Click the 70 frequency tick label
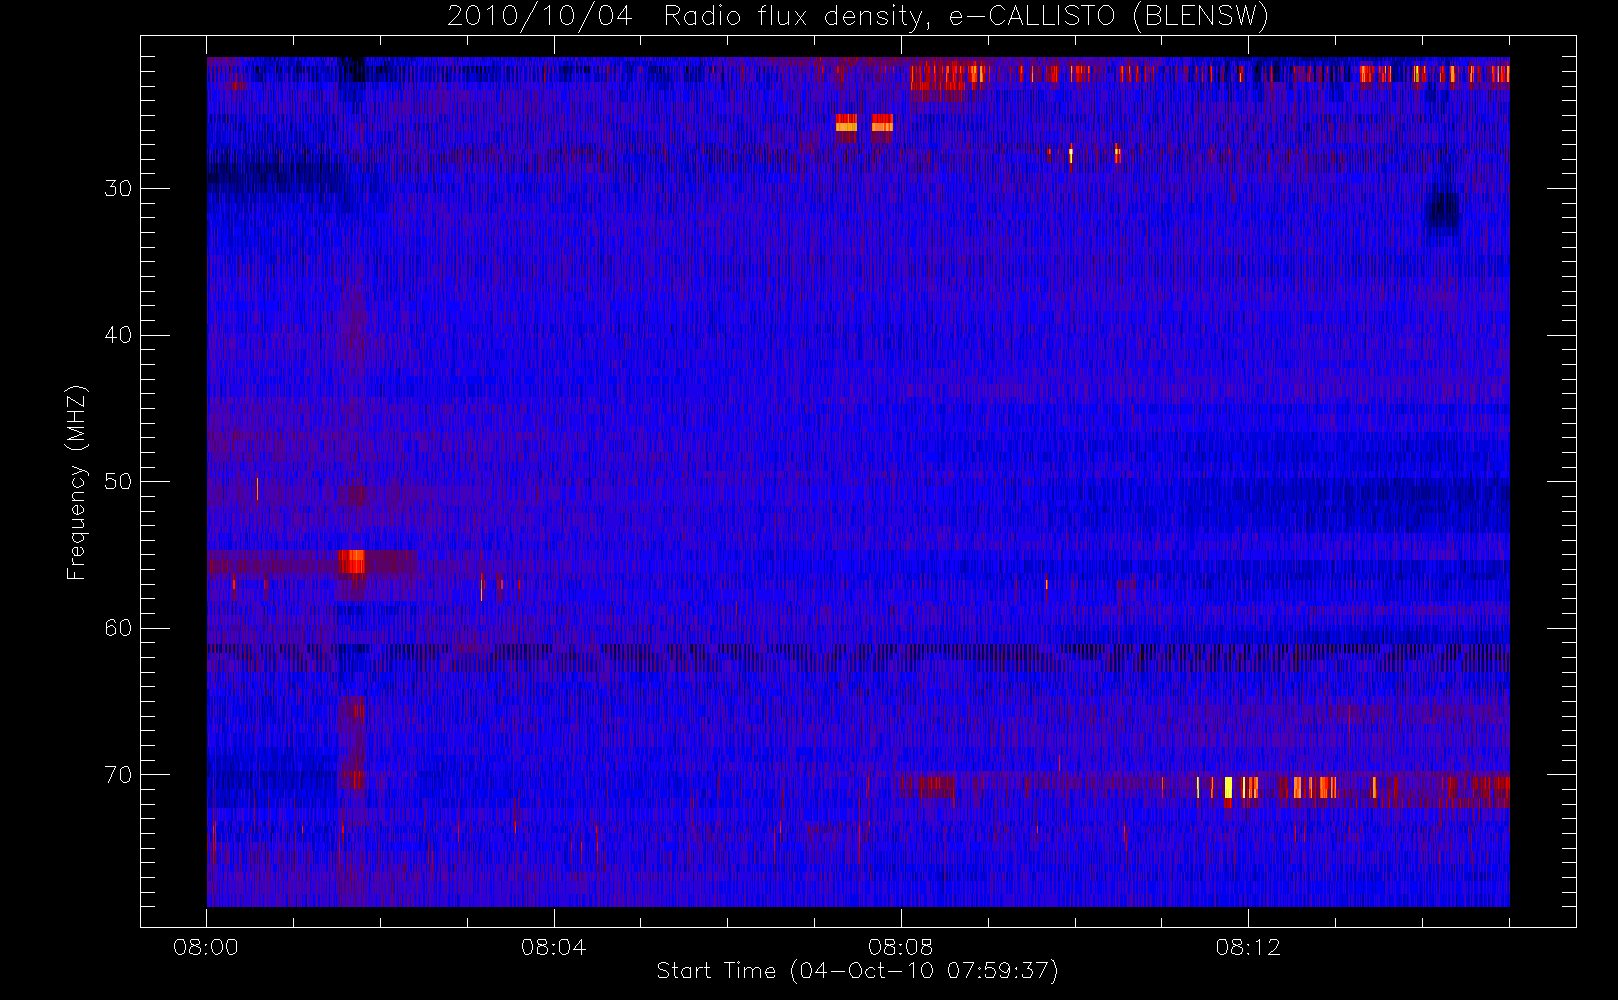Viewport: 1618px width, 1000px height. pyautogui.click(x=118, y=775)
